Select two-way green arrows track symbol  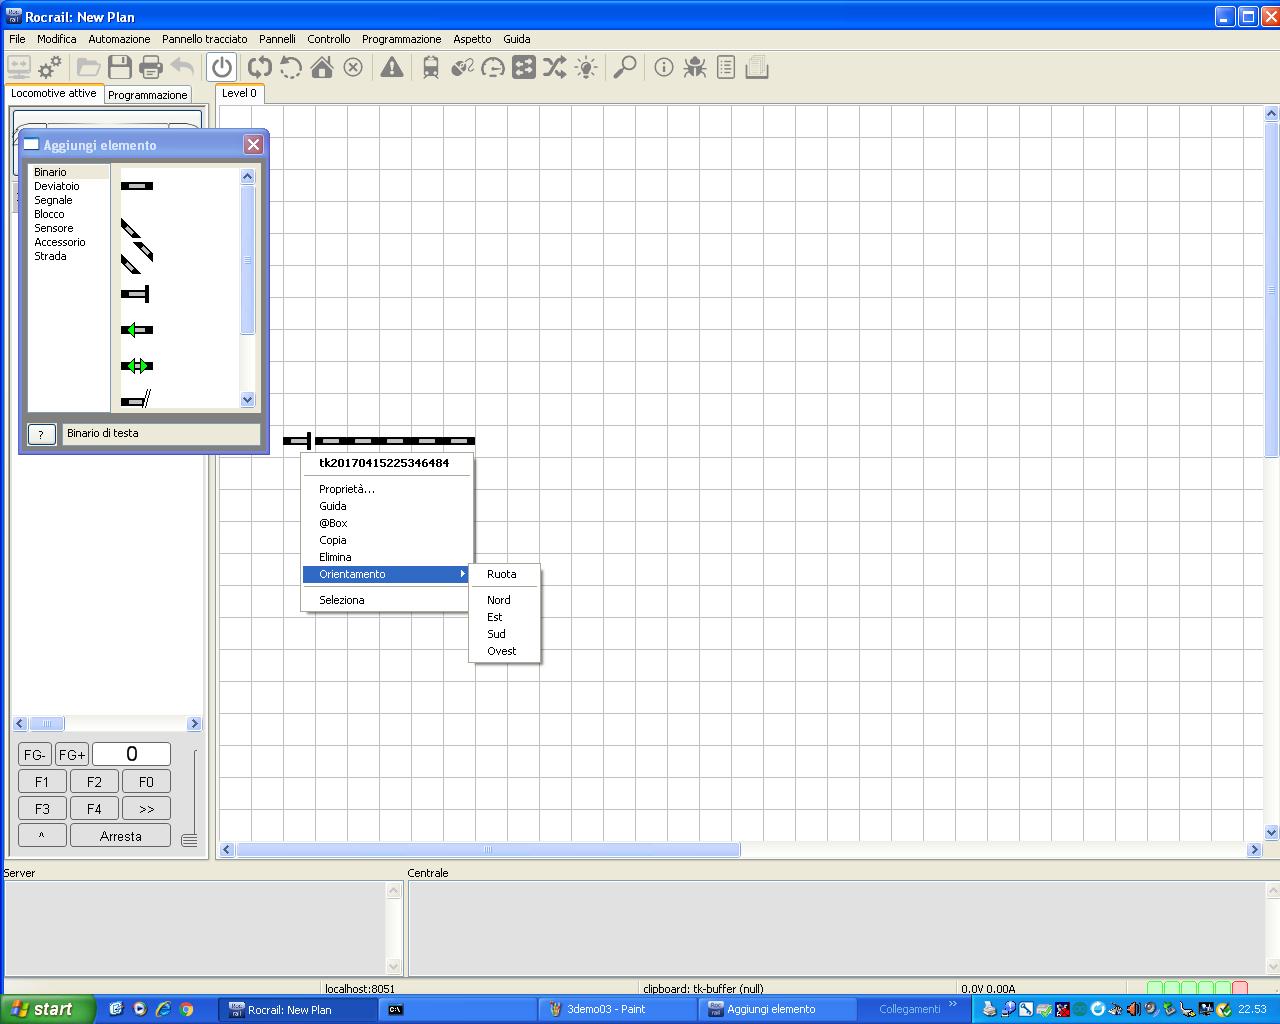(x=137, y=366)
